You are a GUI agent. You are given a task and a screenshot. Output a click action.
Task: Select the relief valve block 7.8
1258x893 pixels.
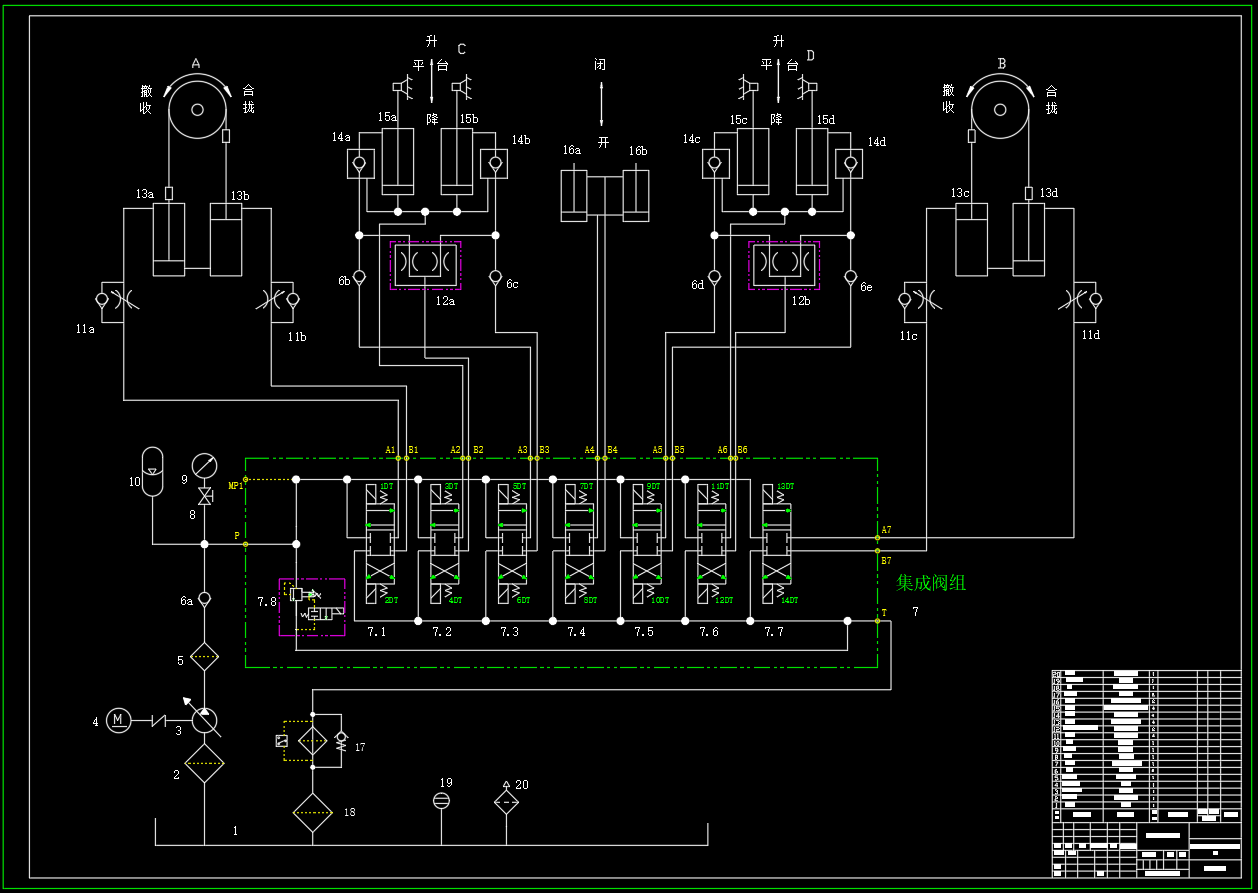pyautogui.click(x=312, y=607)
